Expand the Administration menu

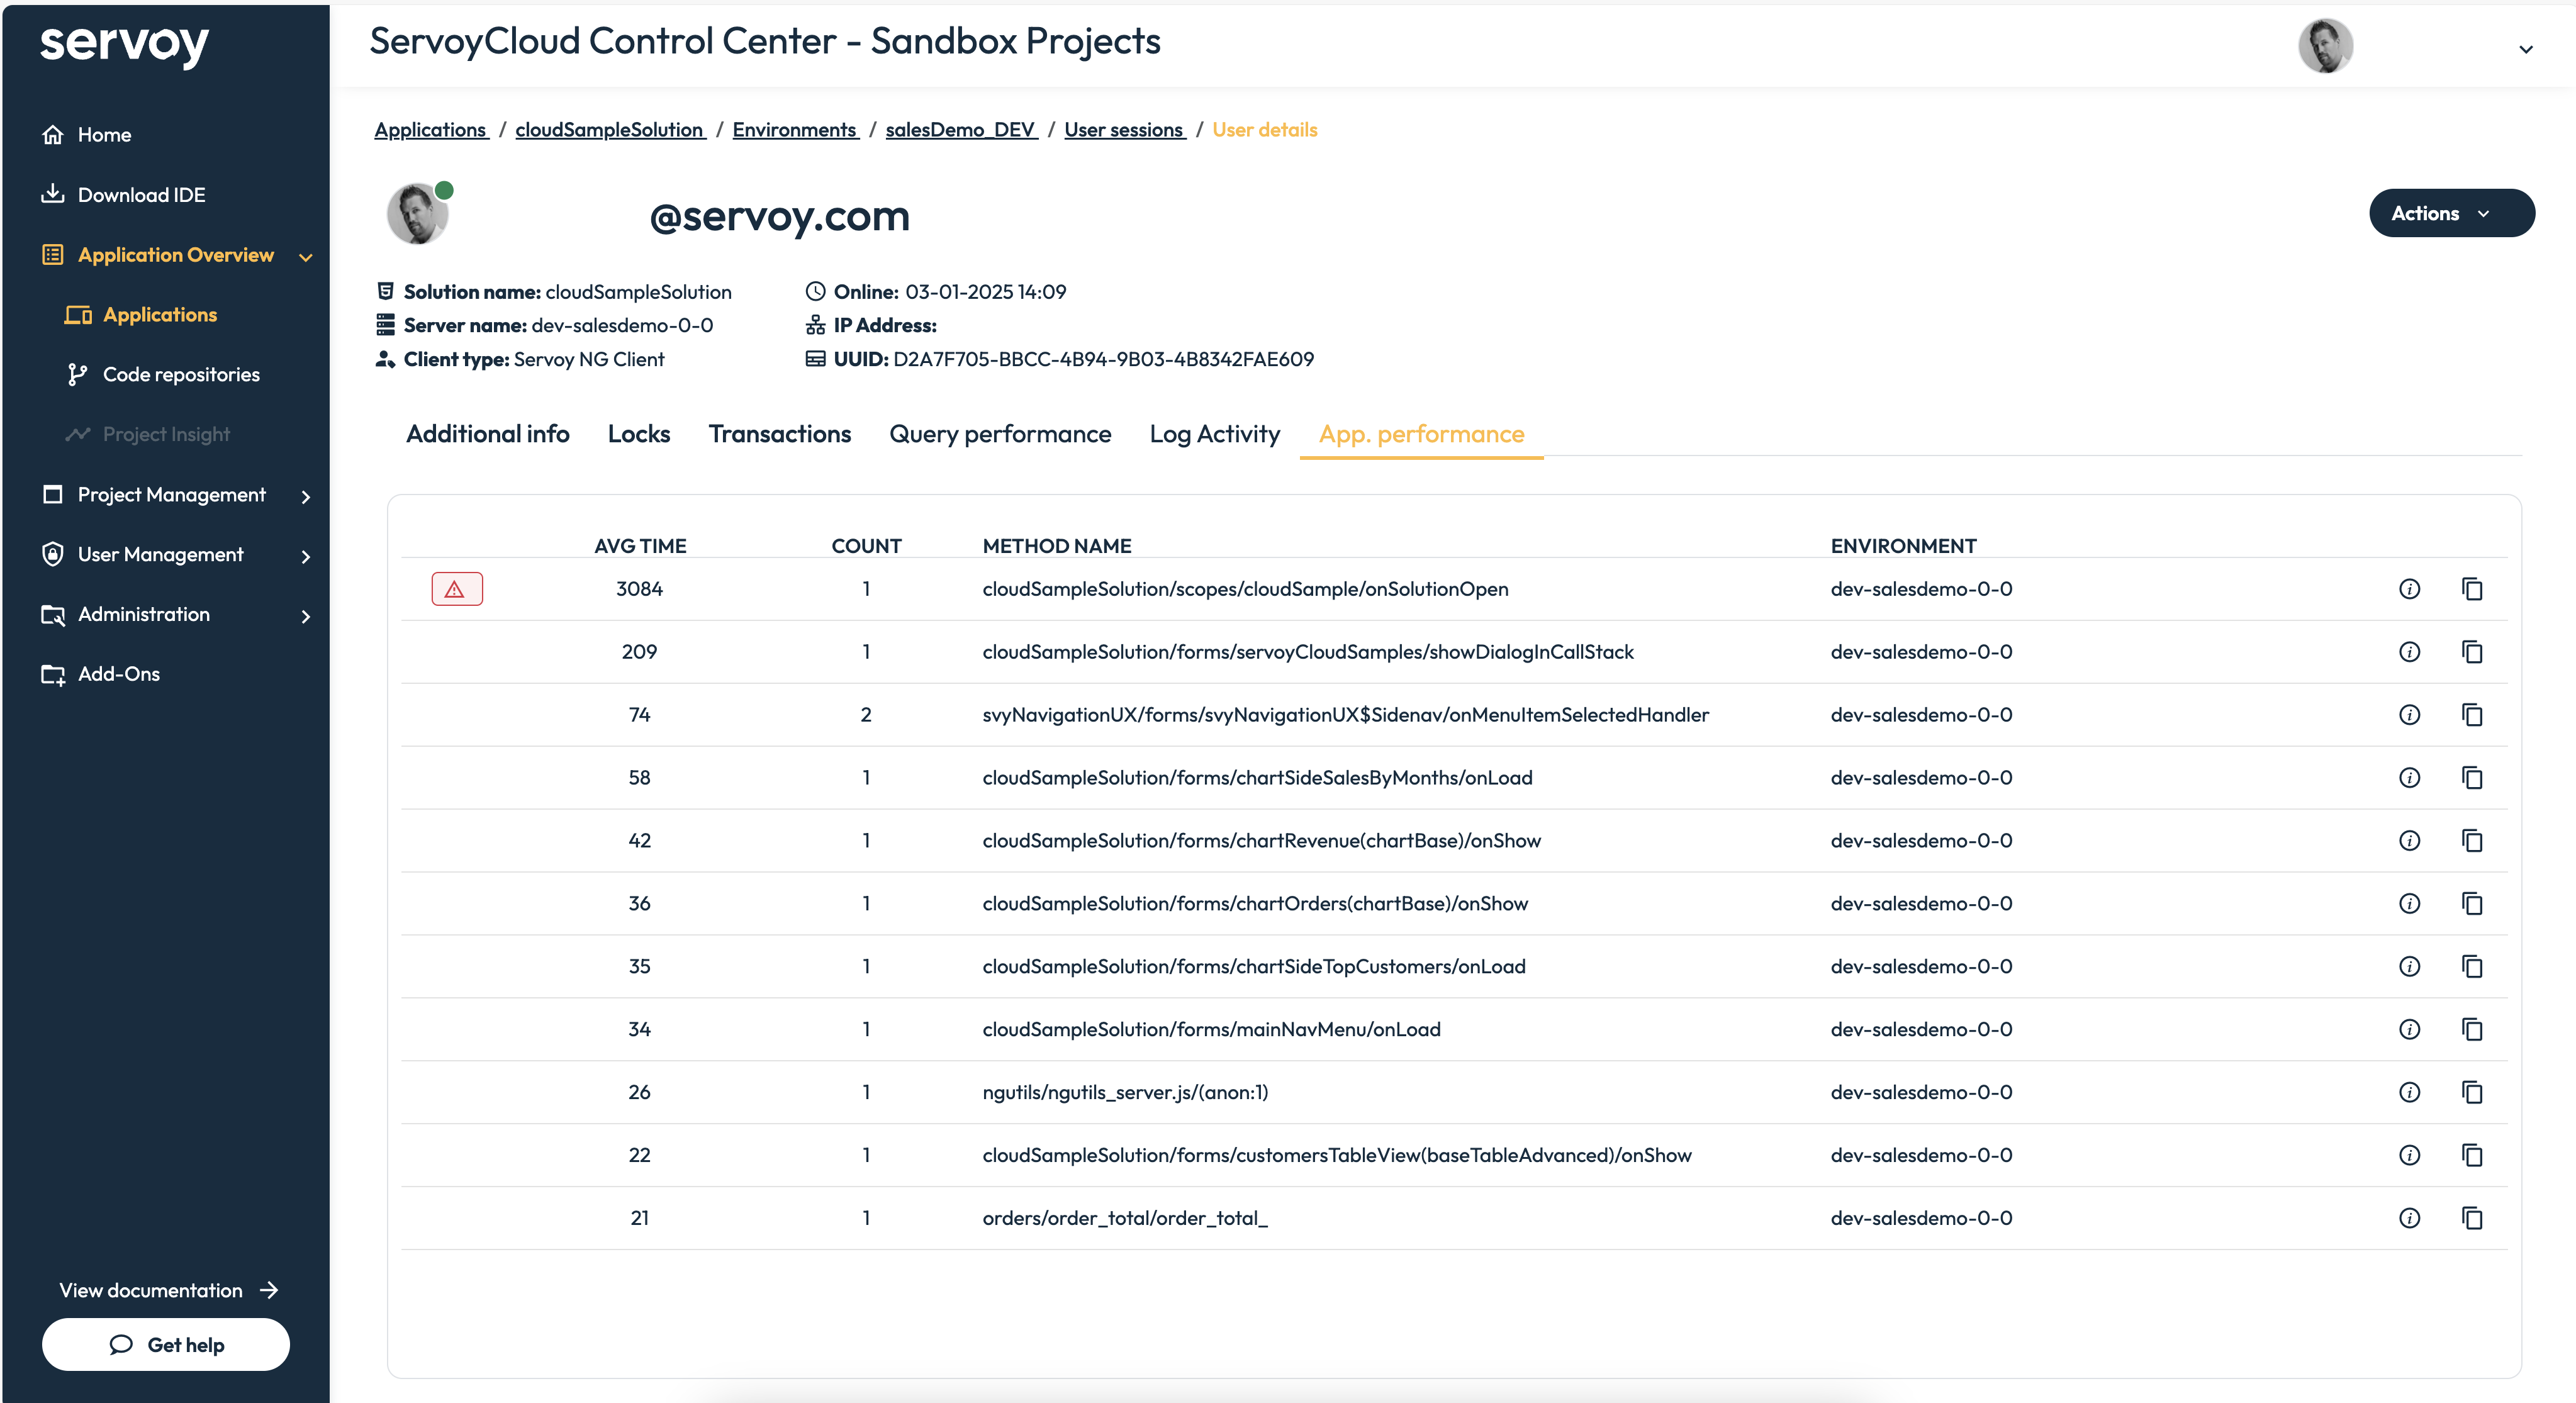tap(306, 616)
